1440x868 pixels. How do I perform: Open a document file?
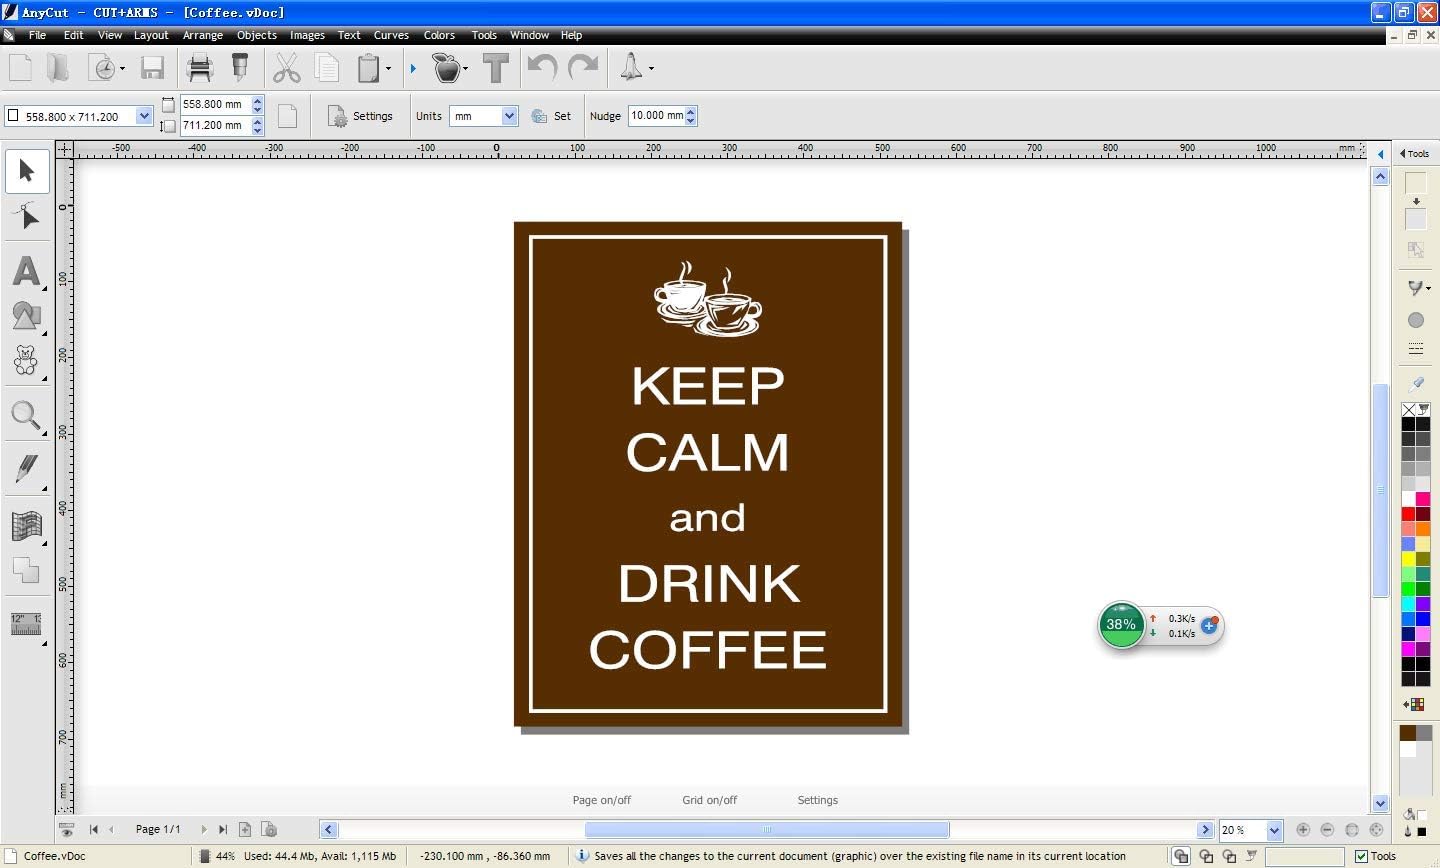click(x=59, y=68)
